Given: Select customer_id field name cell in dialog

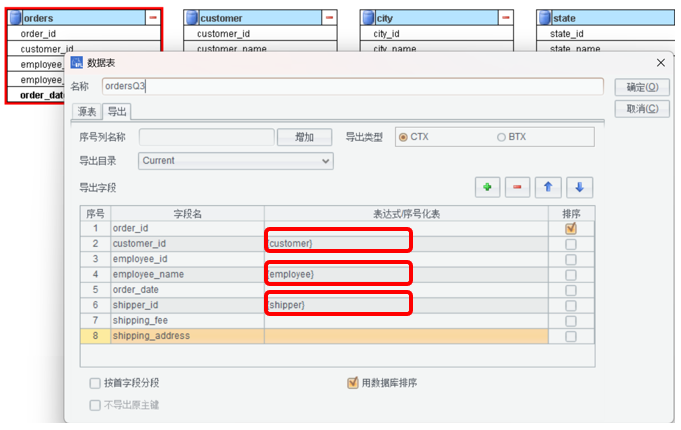Looking at the screenshot, I should click(x=187, y=244).
